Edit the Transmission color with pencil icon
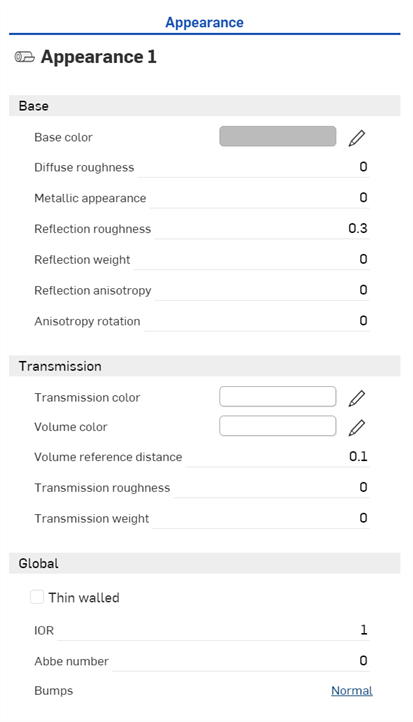This screenshot has height=722, width=413. (x=357, y=398)
